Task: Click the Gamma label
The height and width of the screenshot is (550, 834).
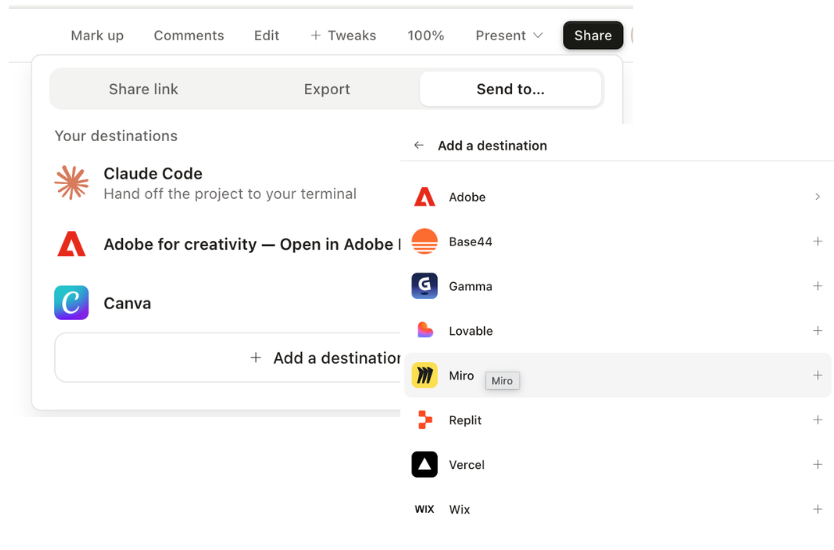Action: 470,286
